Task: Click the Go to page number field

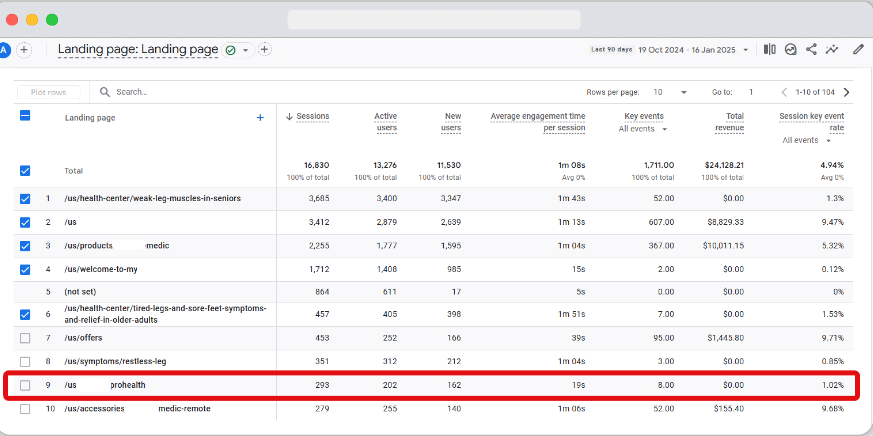Action: click(x=751, y=92)
